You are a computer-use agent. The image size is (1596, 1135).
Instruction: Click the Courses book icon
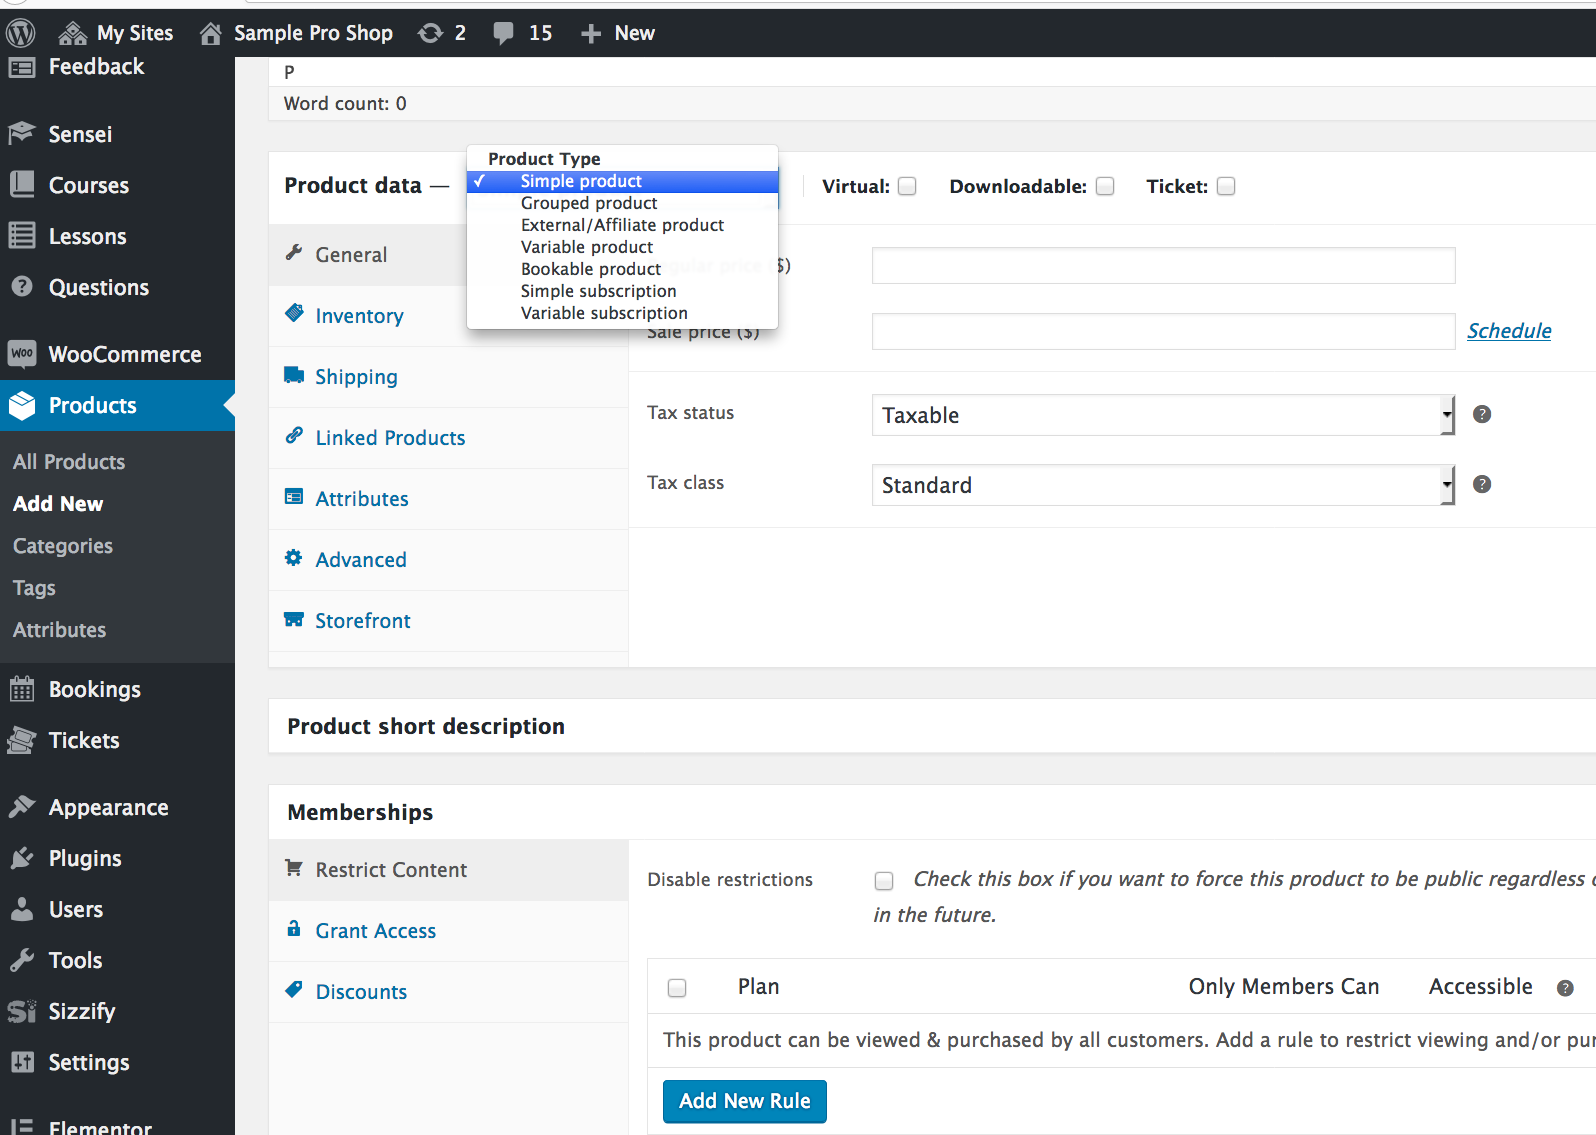point(22,184)
